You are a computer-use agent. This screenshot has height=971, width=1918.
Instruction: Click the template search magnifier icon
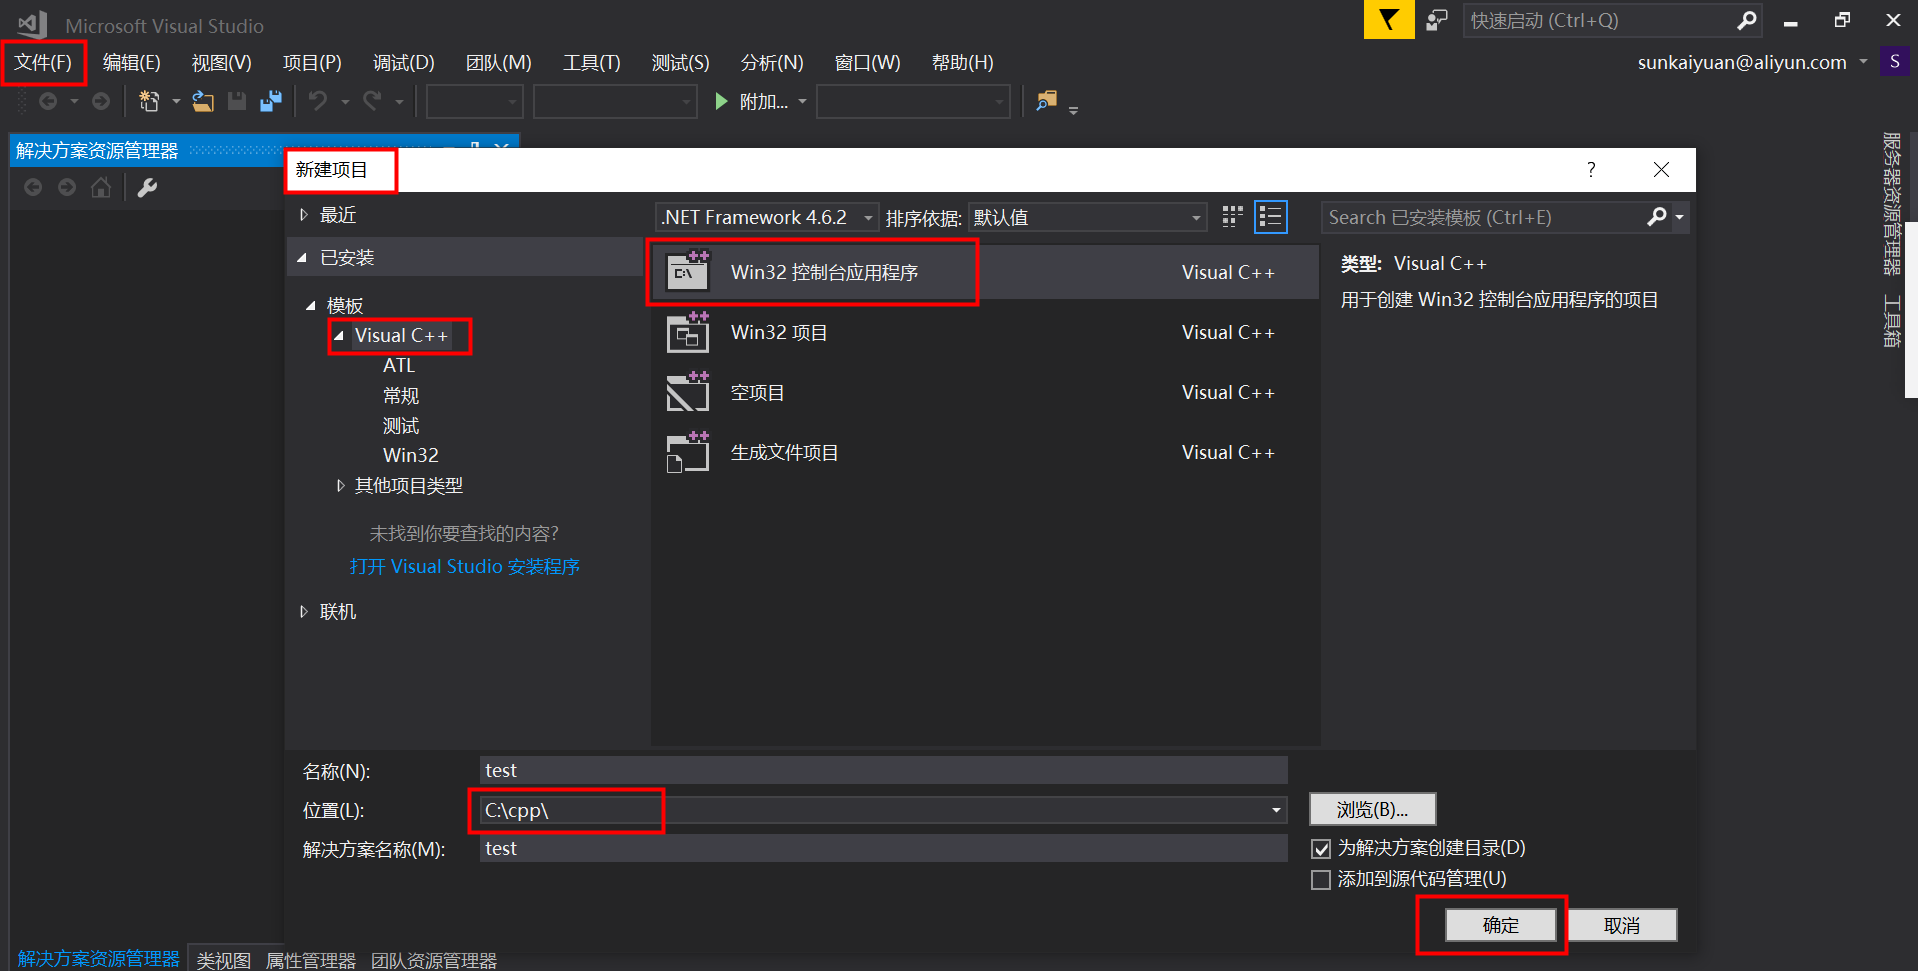click(x=1657, y=217)
